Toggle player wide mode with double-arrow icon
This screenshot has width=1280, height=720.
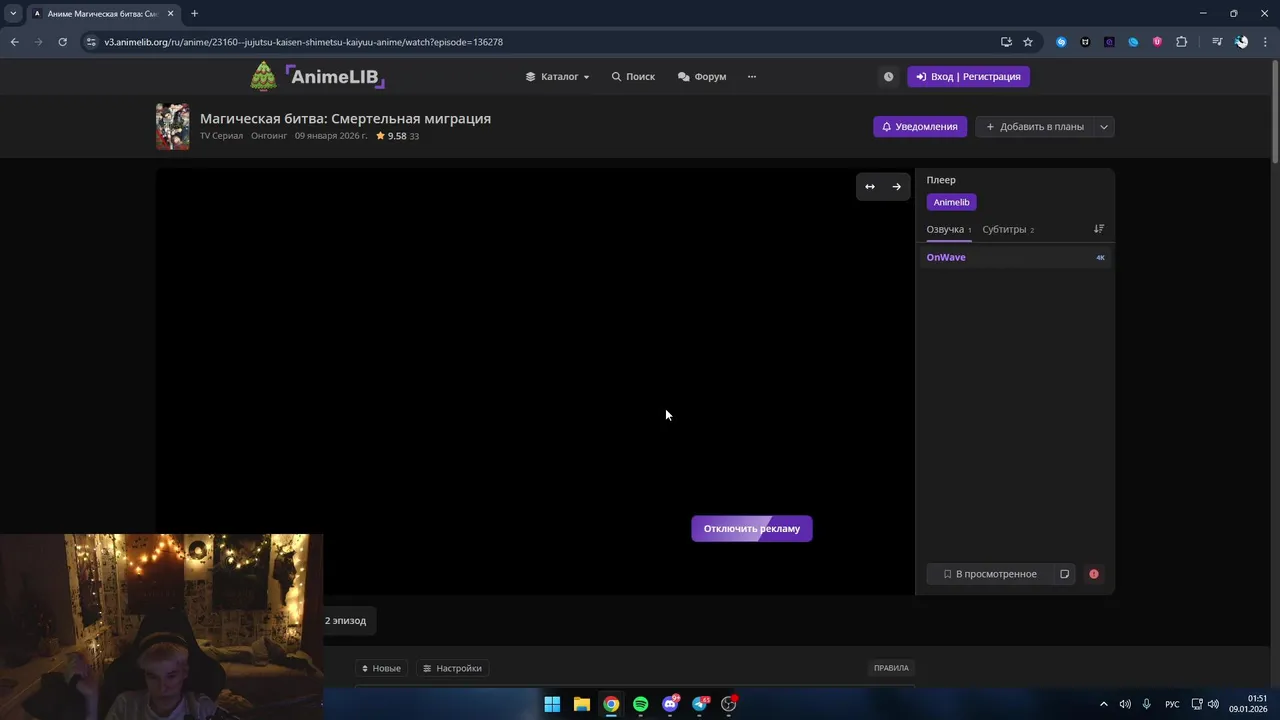tap(870, 186)
